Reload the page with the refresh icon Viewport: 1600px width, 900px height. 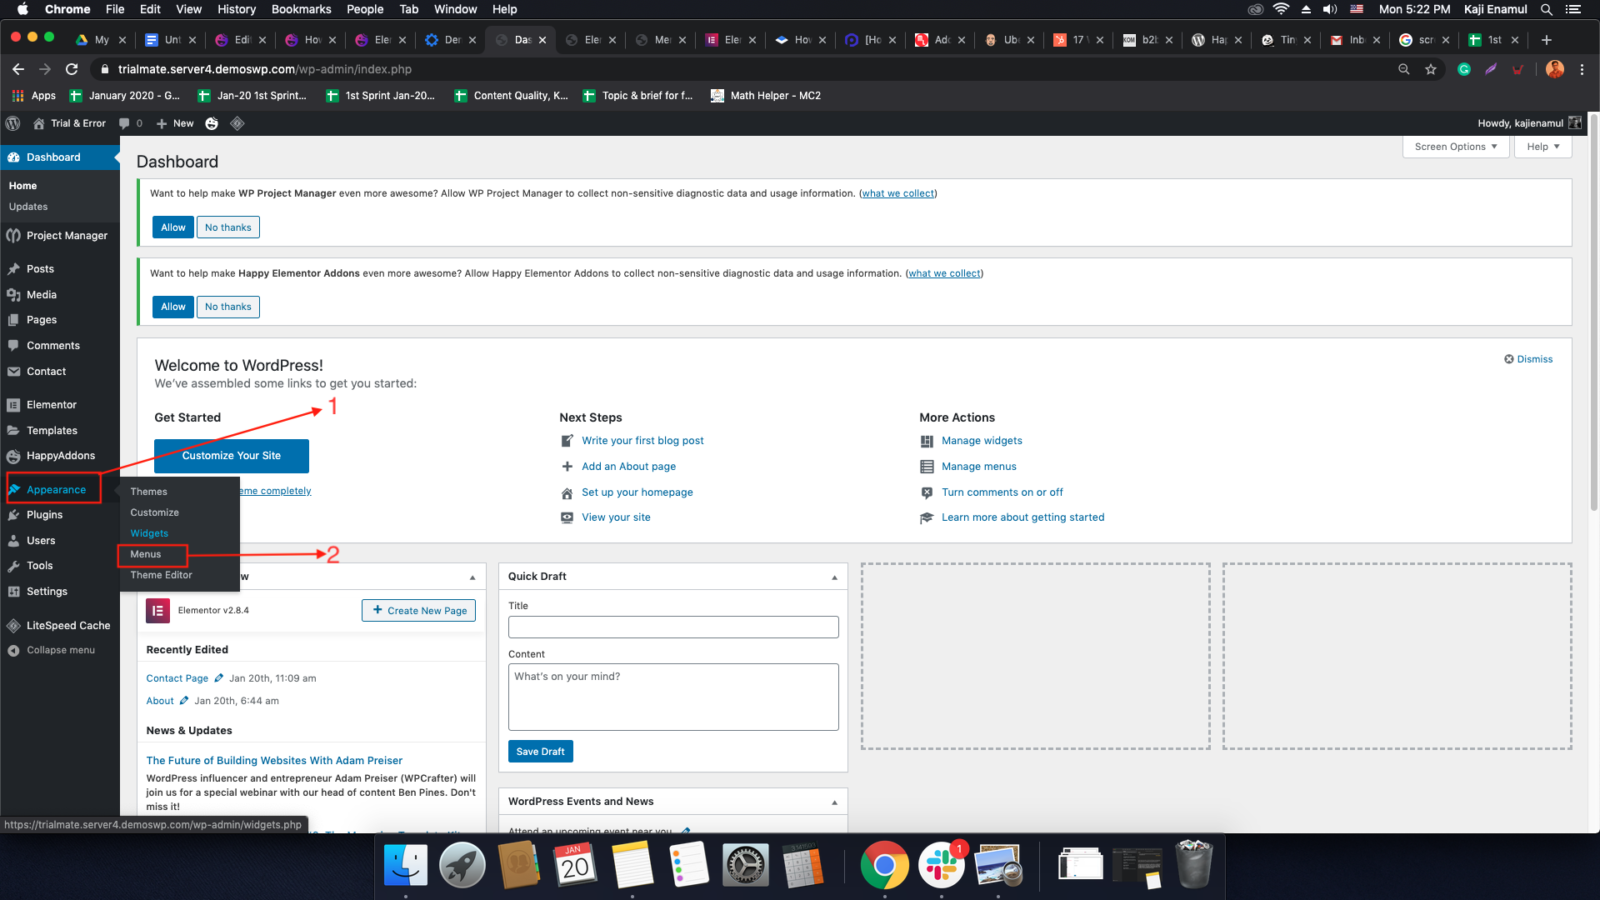click(x=71, y=69)
